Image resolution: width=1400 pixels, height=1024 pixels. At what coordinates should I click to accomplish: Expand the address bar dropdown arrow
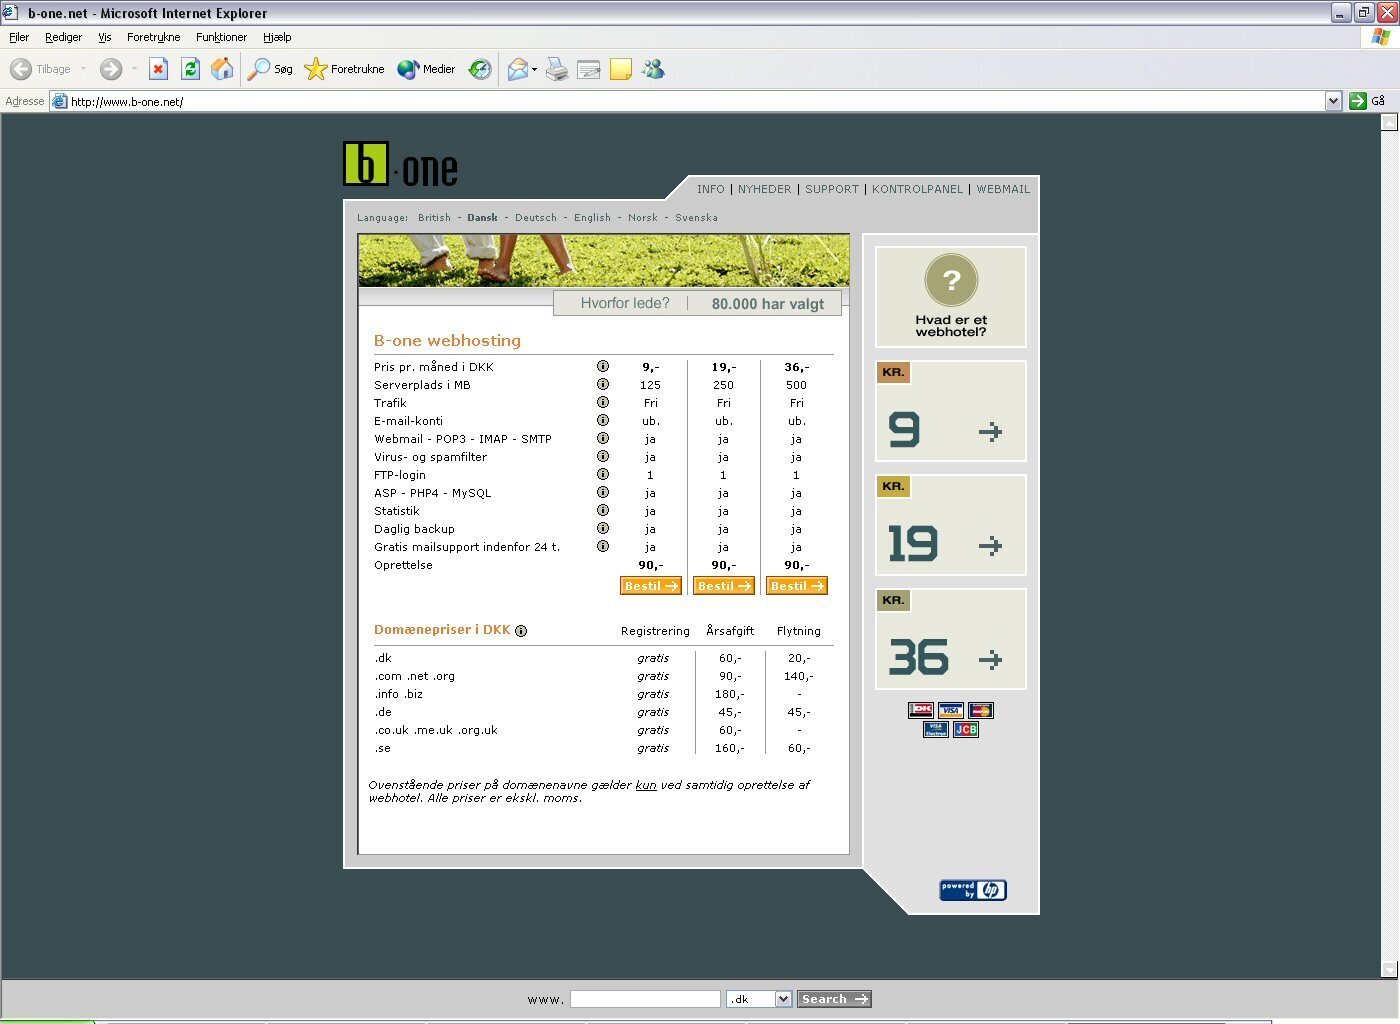1333,101
